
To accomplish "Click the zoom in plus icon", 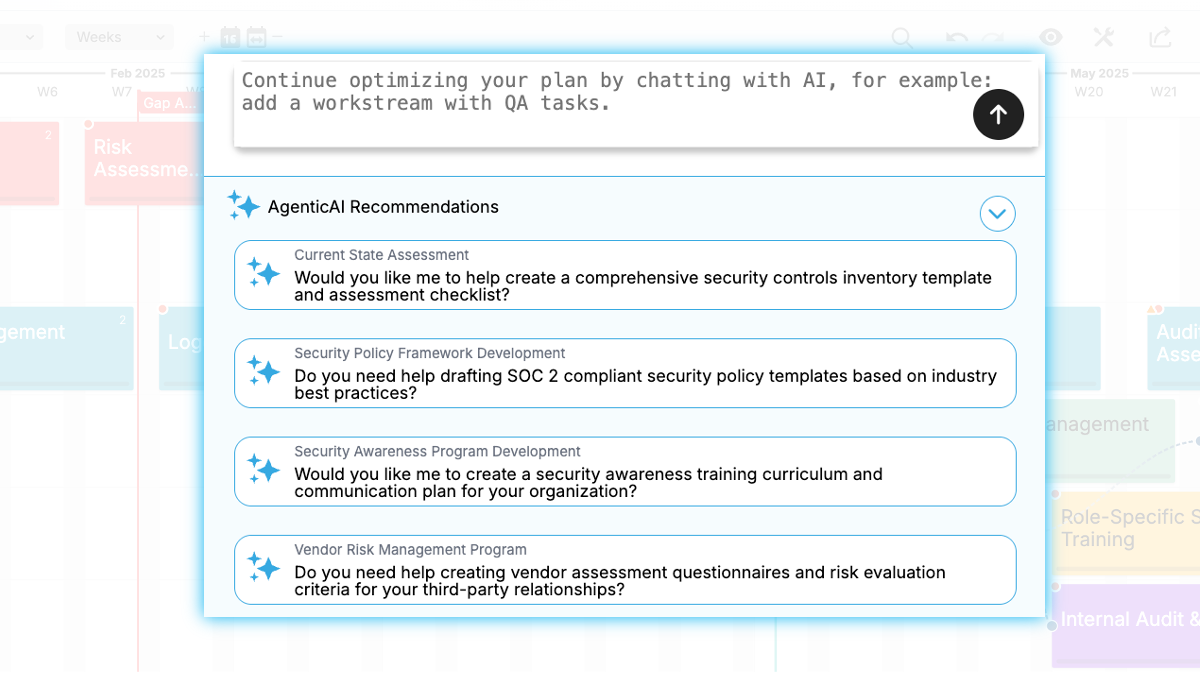I will pyautogui.click(x=205, y=37).
